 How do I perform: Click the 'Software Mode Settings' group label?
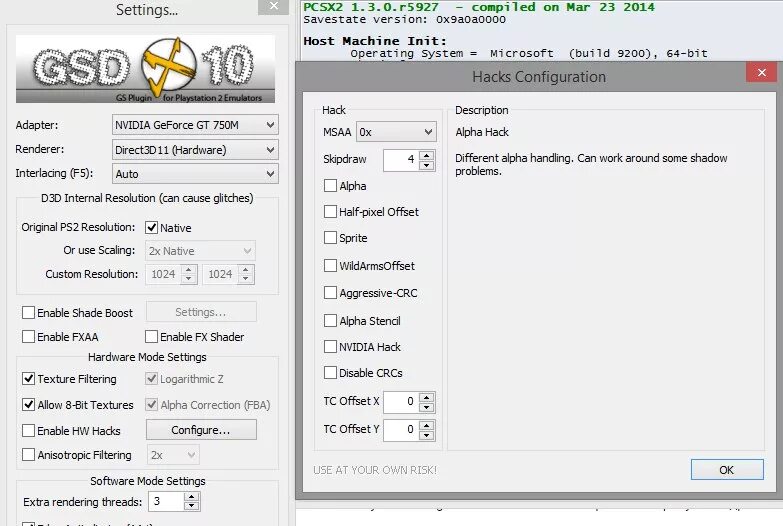pos(148,481)
